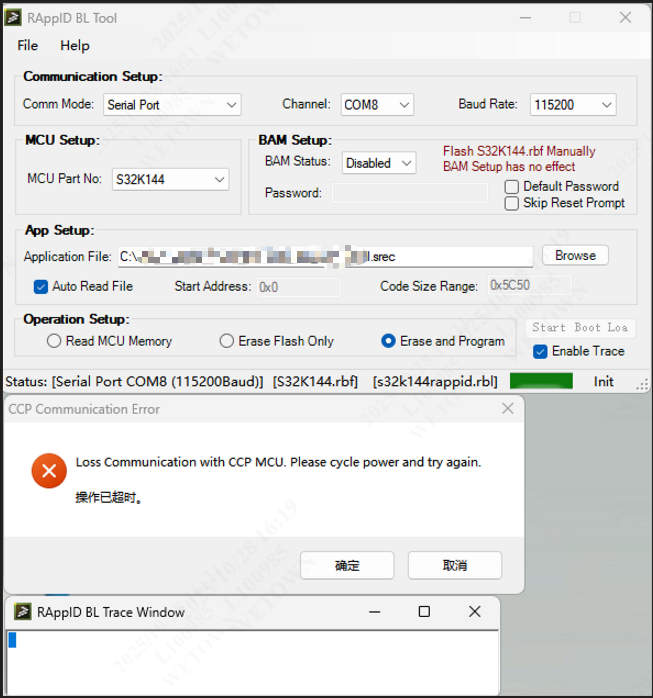Viewport: 653px width, 698px height.
Task: Click the Code Size Range field 0x5C50
Action: click(529, 285)
